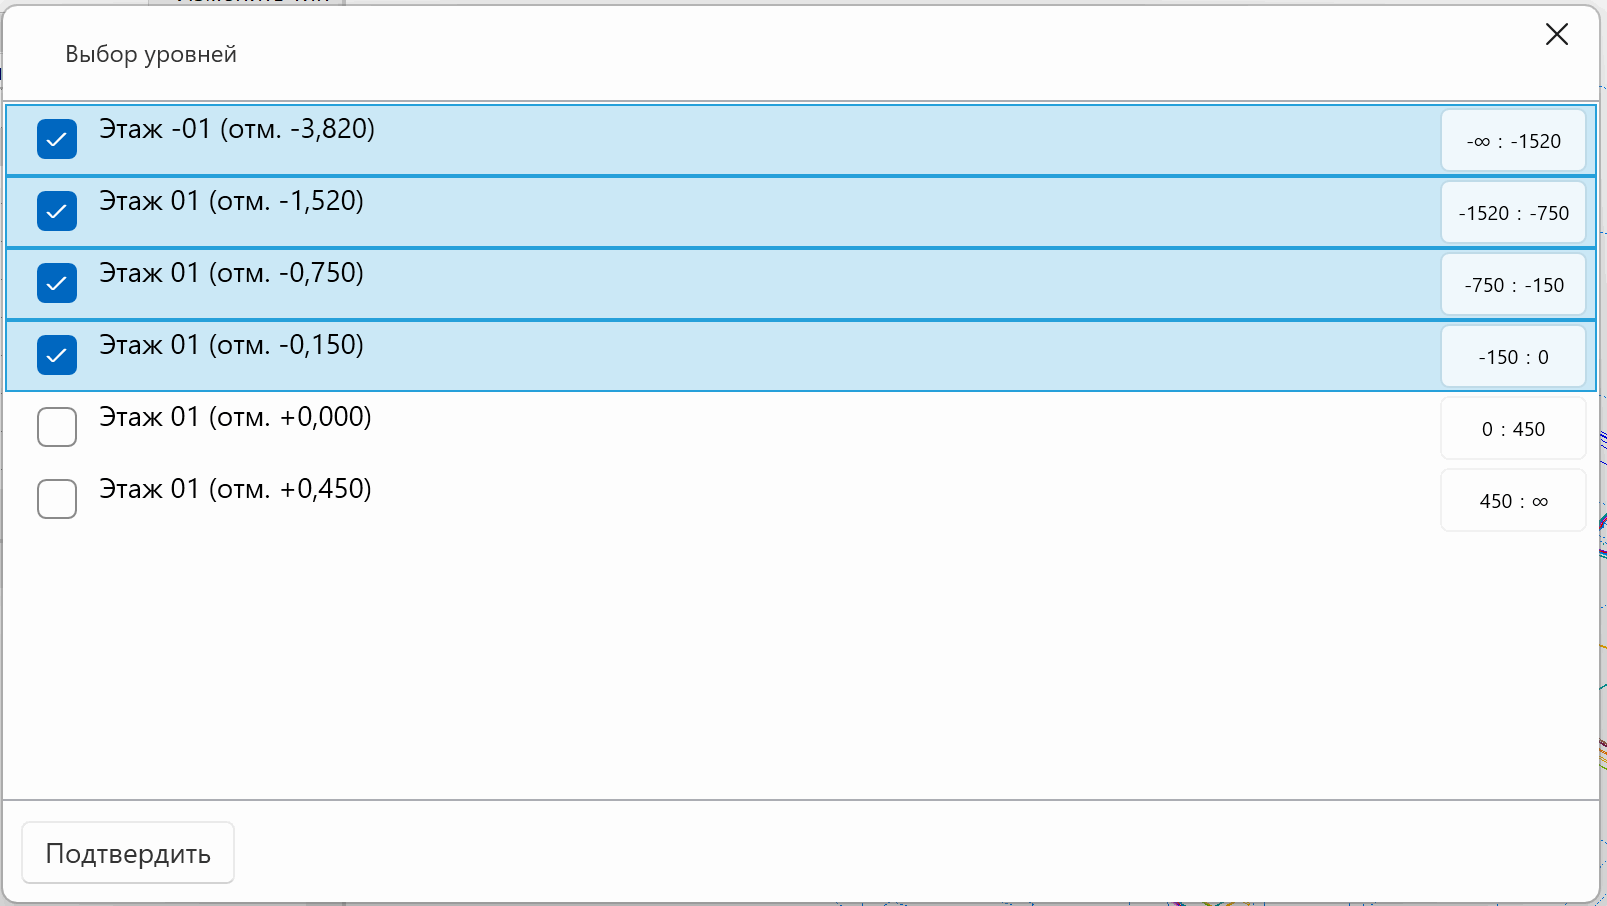Click the -∞ : -1520 range box

pyautogui.click(x=1513, y=140)
